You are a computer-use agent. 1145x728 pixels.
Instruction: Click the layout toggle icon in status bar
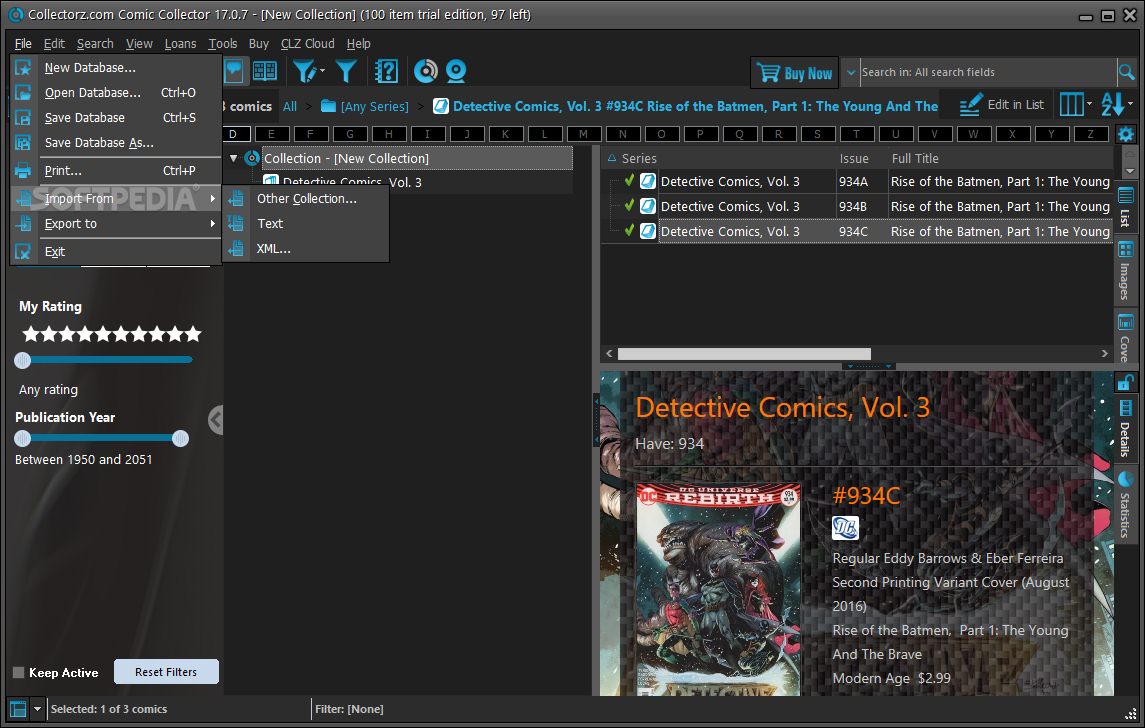coord(18,708)
